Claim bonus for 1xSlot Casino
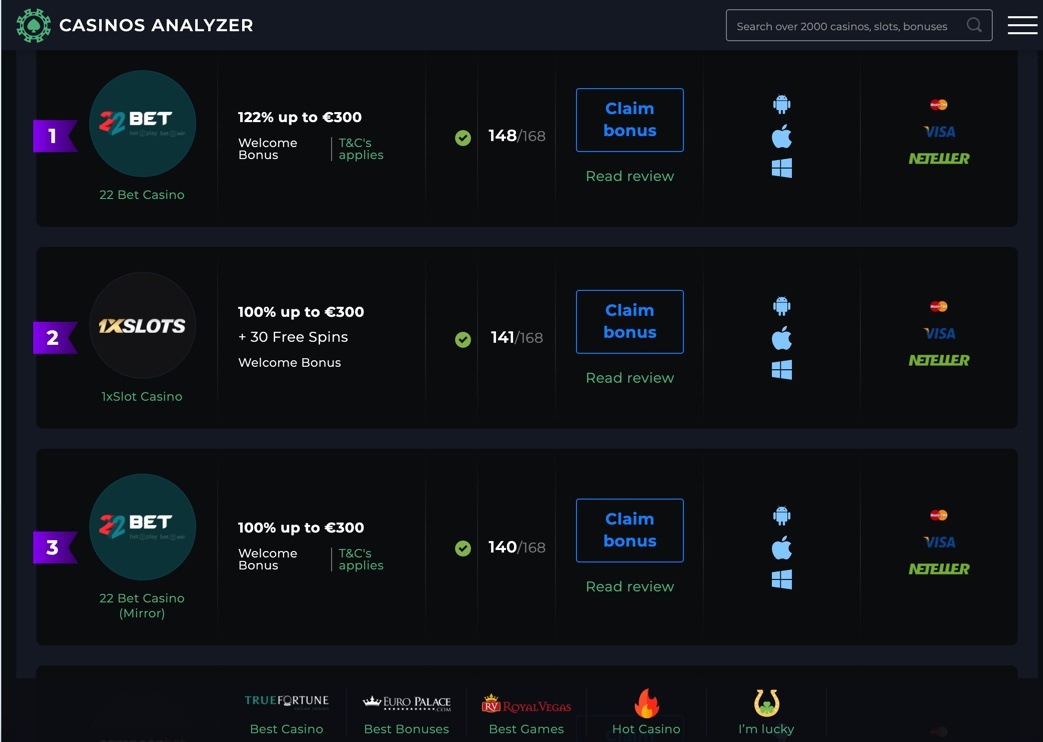Screen dimensions: 1043x742 coord(630,321)
